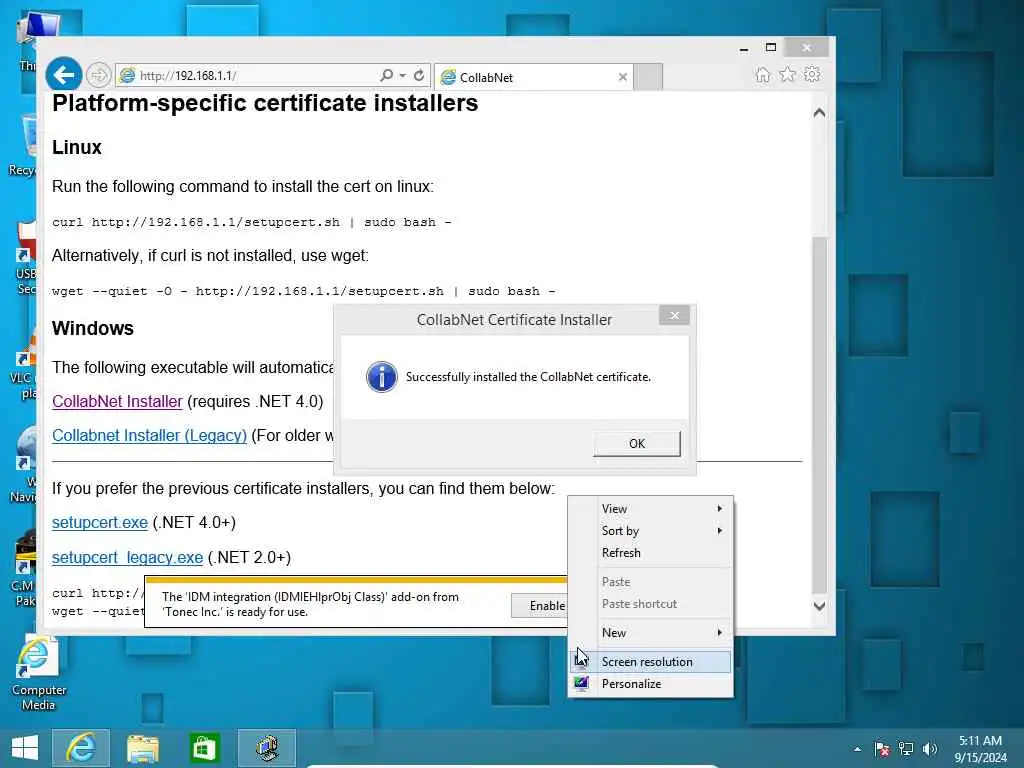Minimize the Internet Explorer window
This screenshot has width=1024, height=768.
pyautogui.click(x=744, y=49)
